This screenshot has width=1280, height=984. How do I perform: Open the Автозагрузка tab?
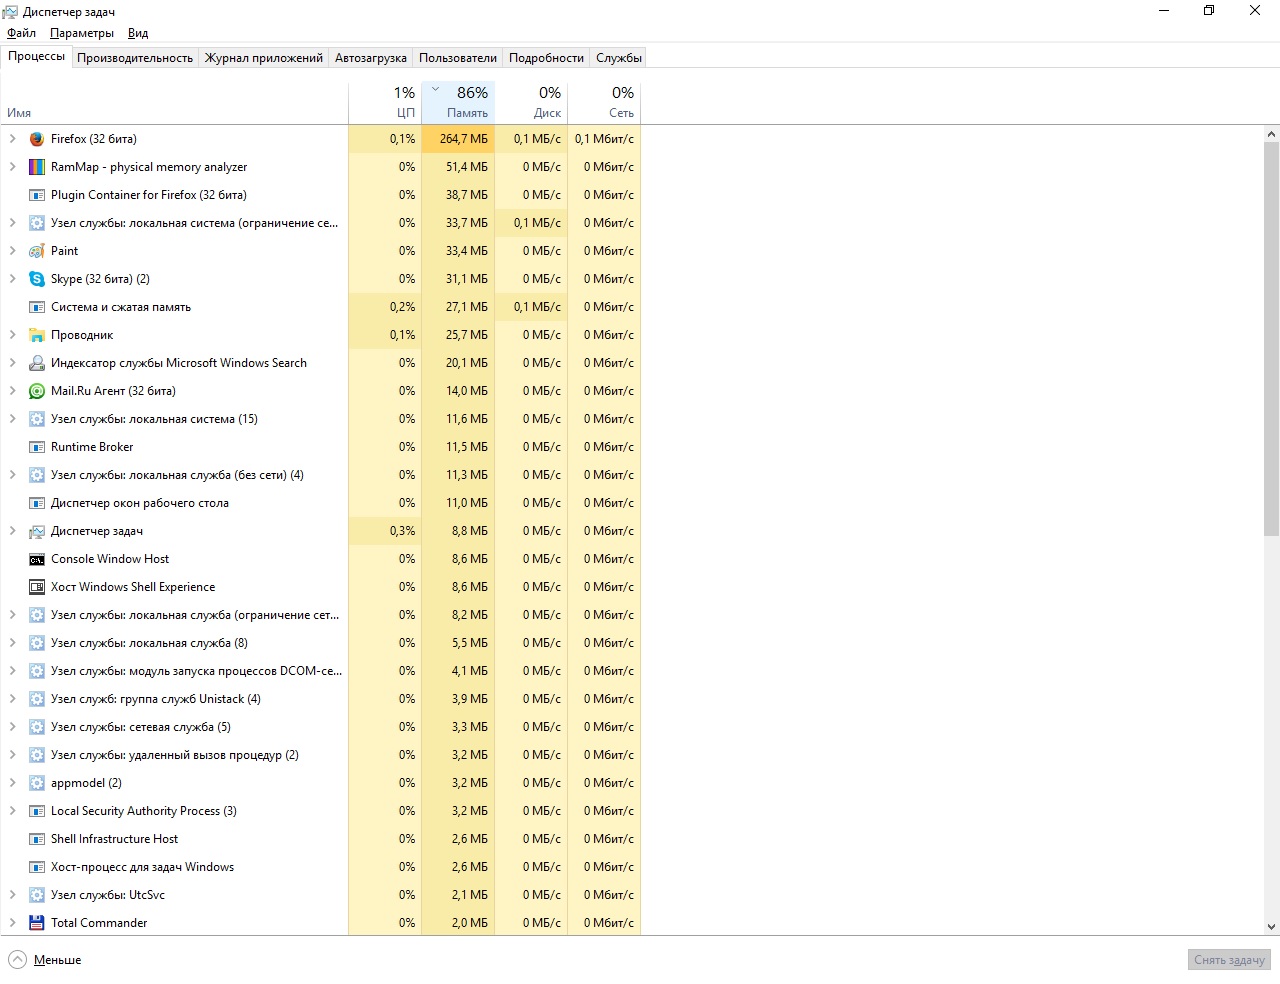[x=370, y=58]
